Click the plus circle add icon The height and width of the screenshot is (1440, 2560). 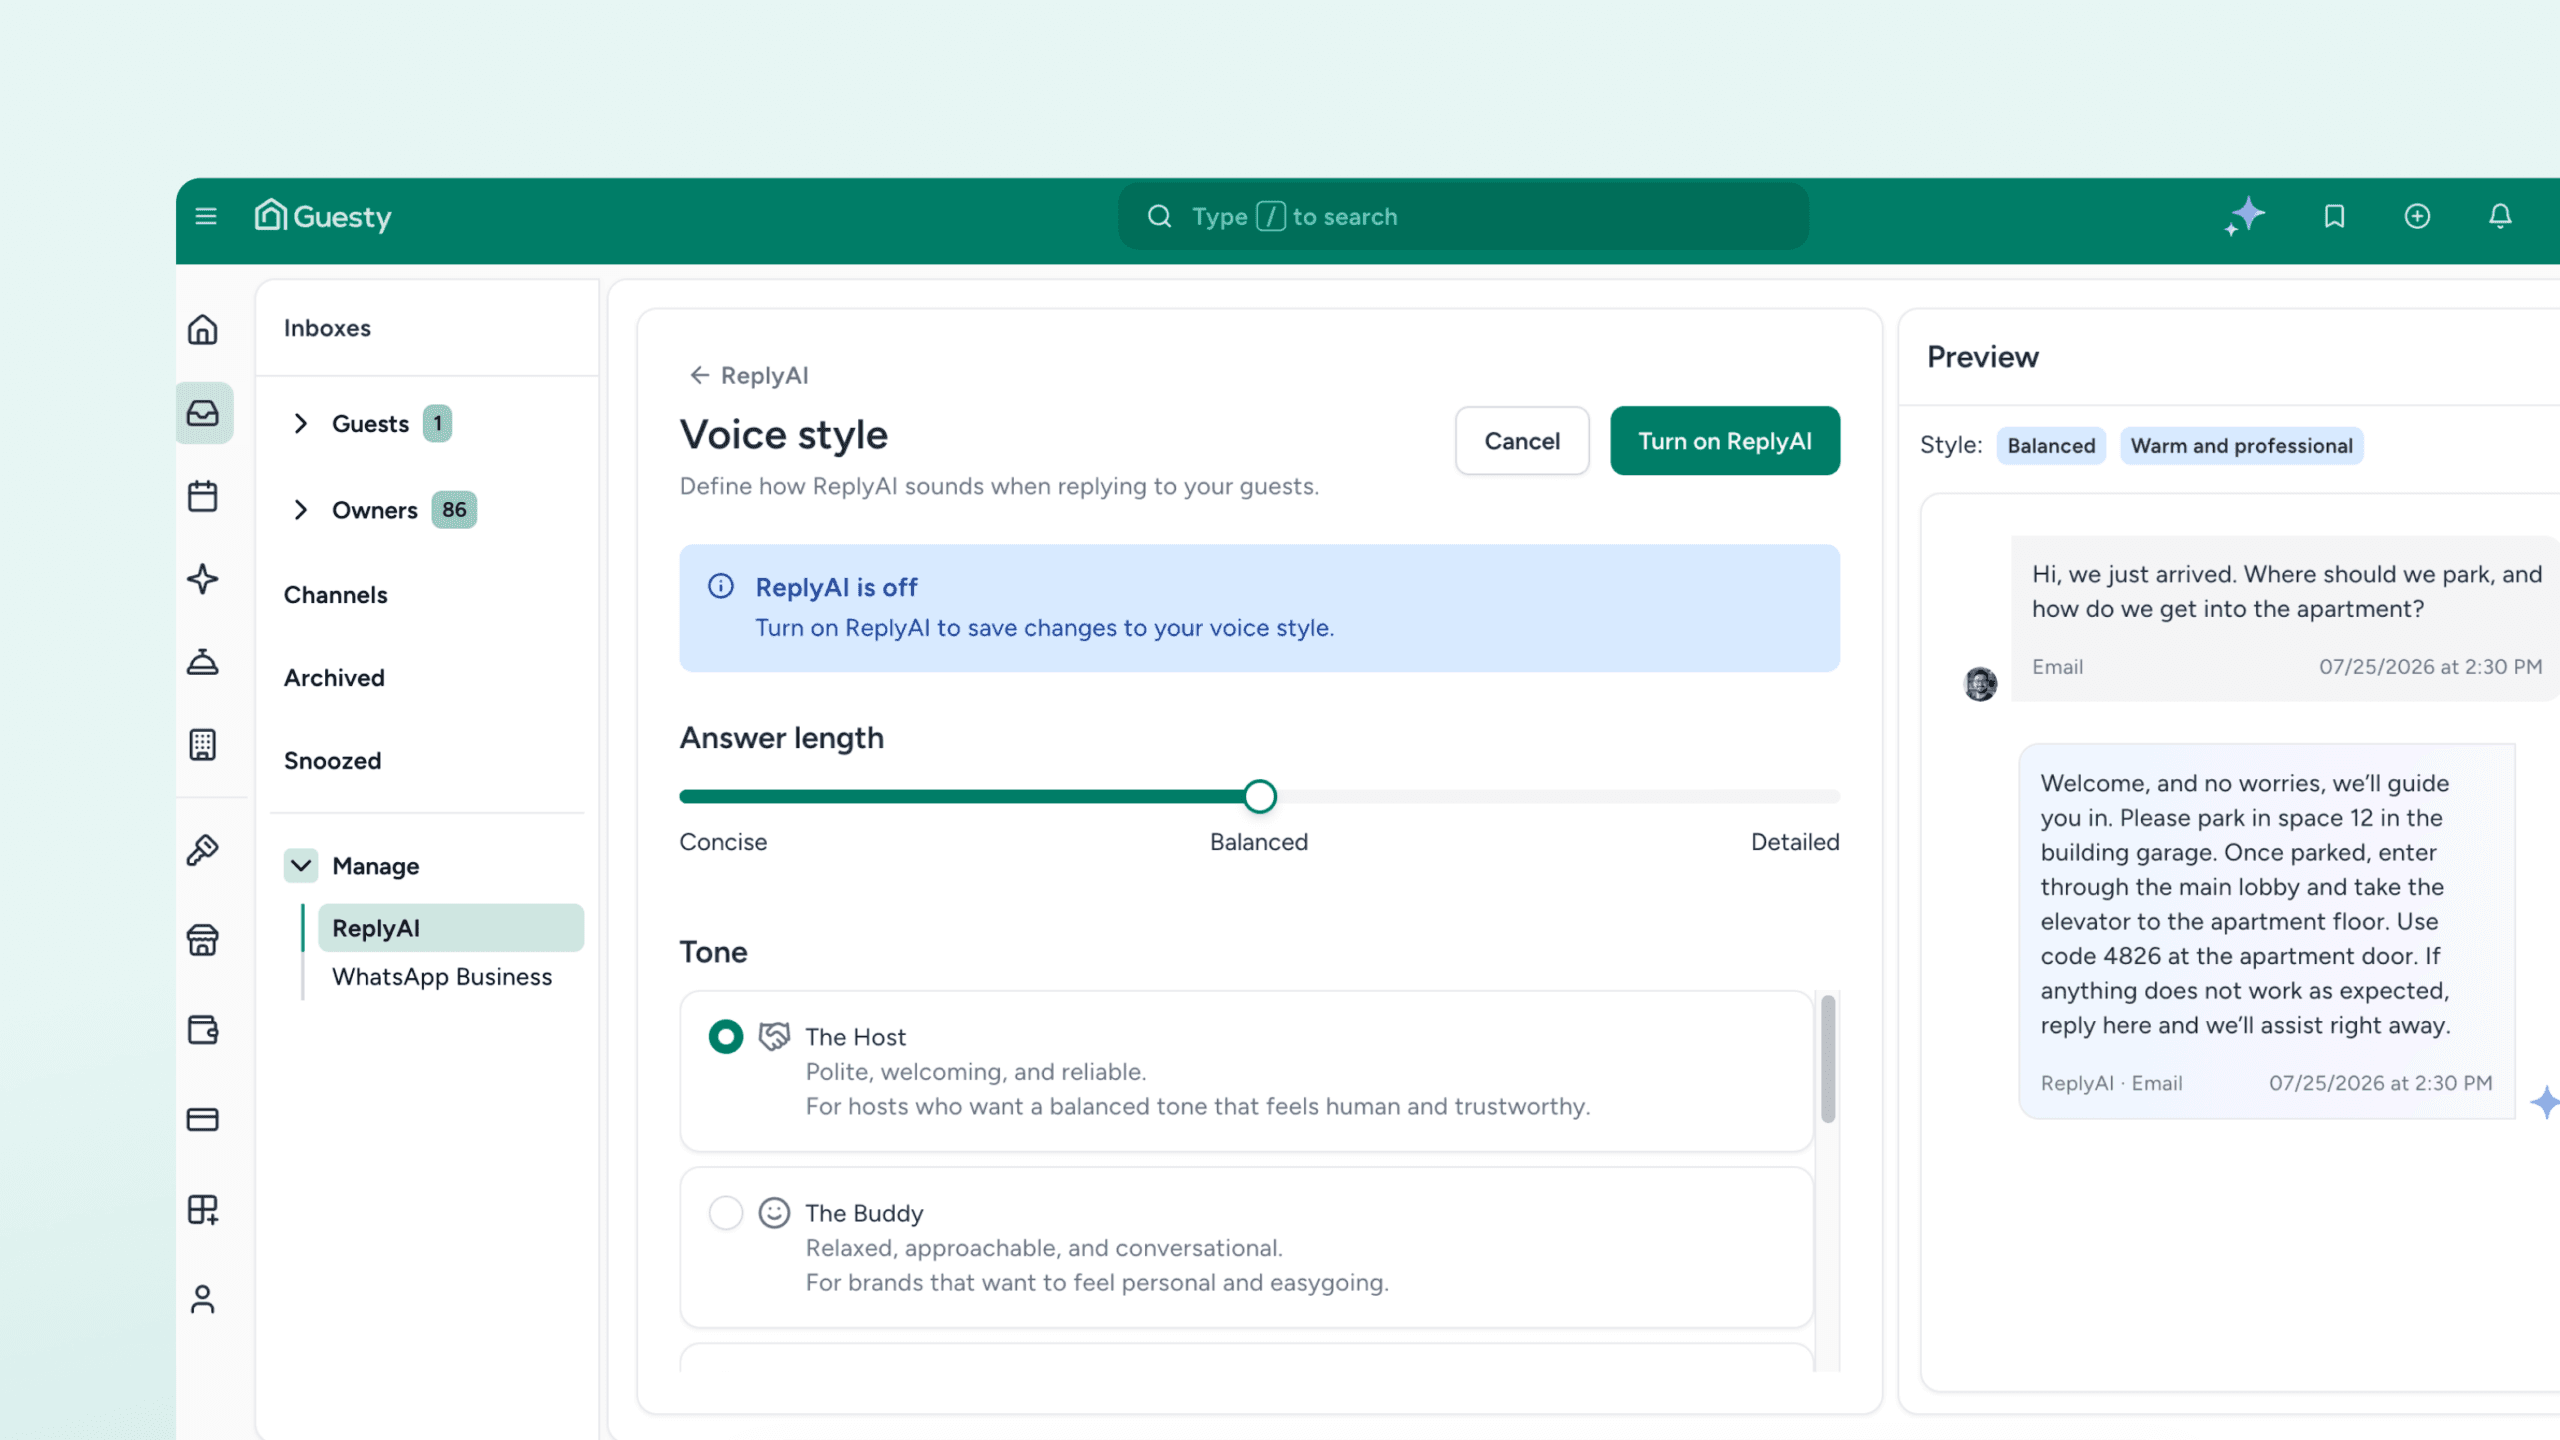2417,216
